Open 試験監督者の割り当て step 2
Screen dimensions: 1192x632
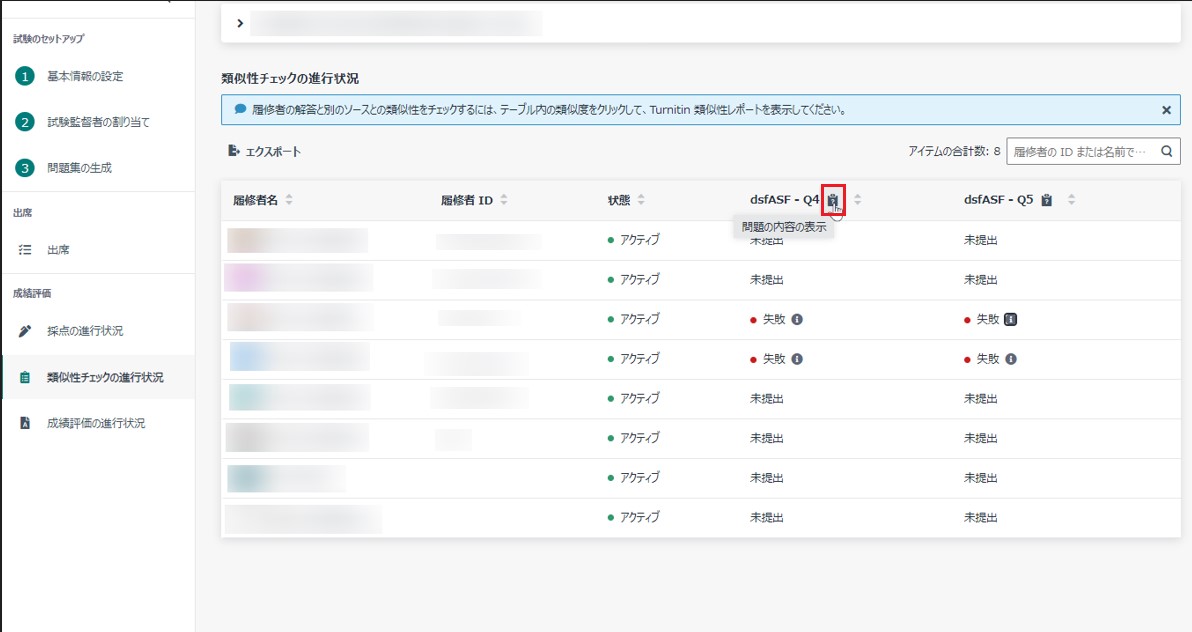click(x=98, y=122)
